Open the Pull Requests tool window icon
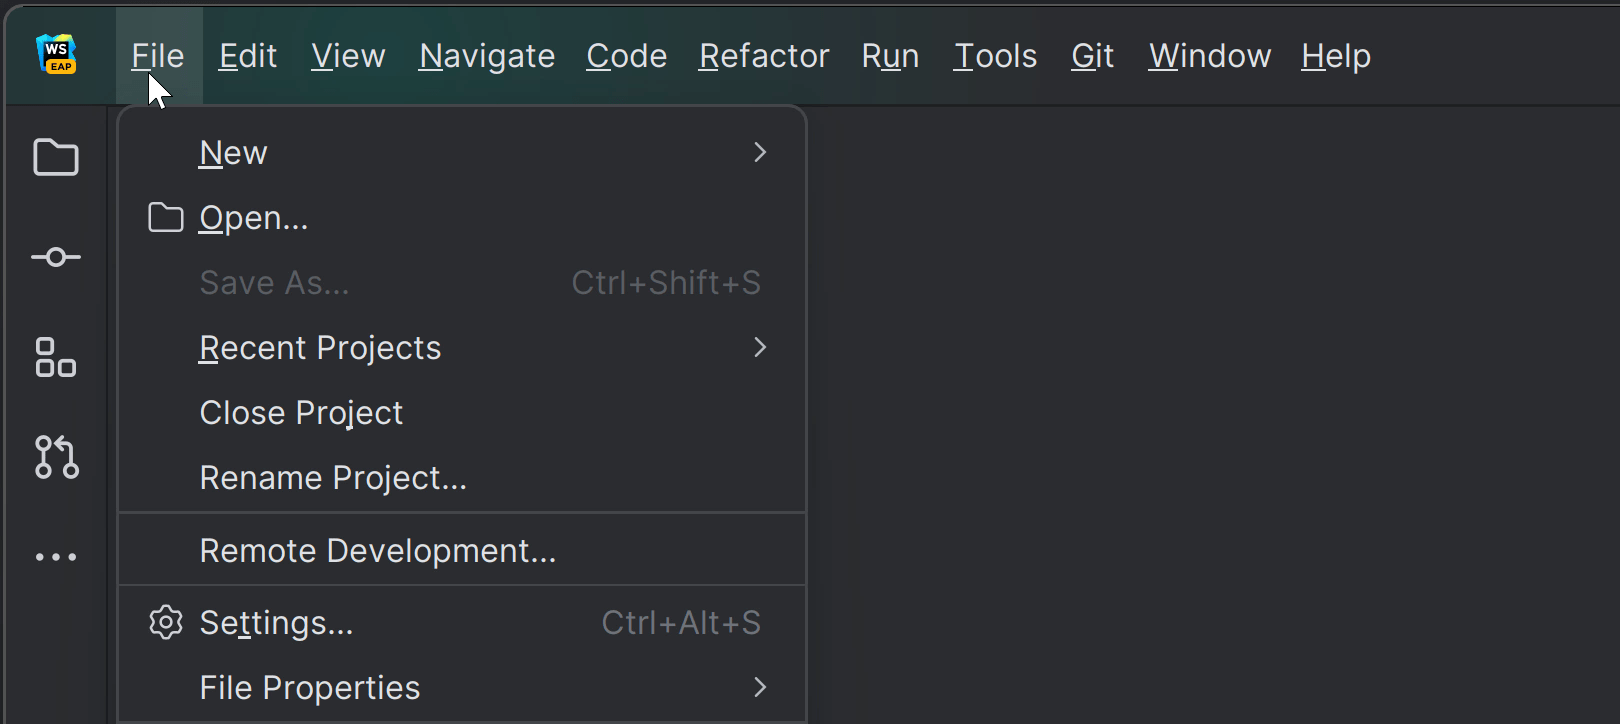This screenshot has height=724, width=1620. tap(56, 457)
